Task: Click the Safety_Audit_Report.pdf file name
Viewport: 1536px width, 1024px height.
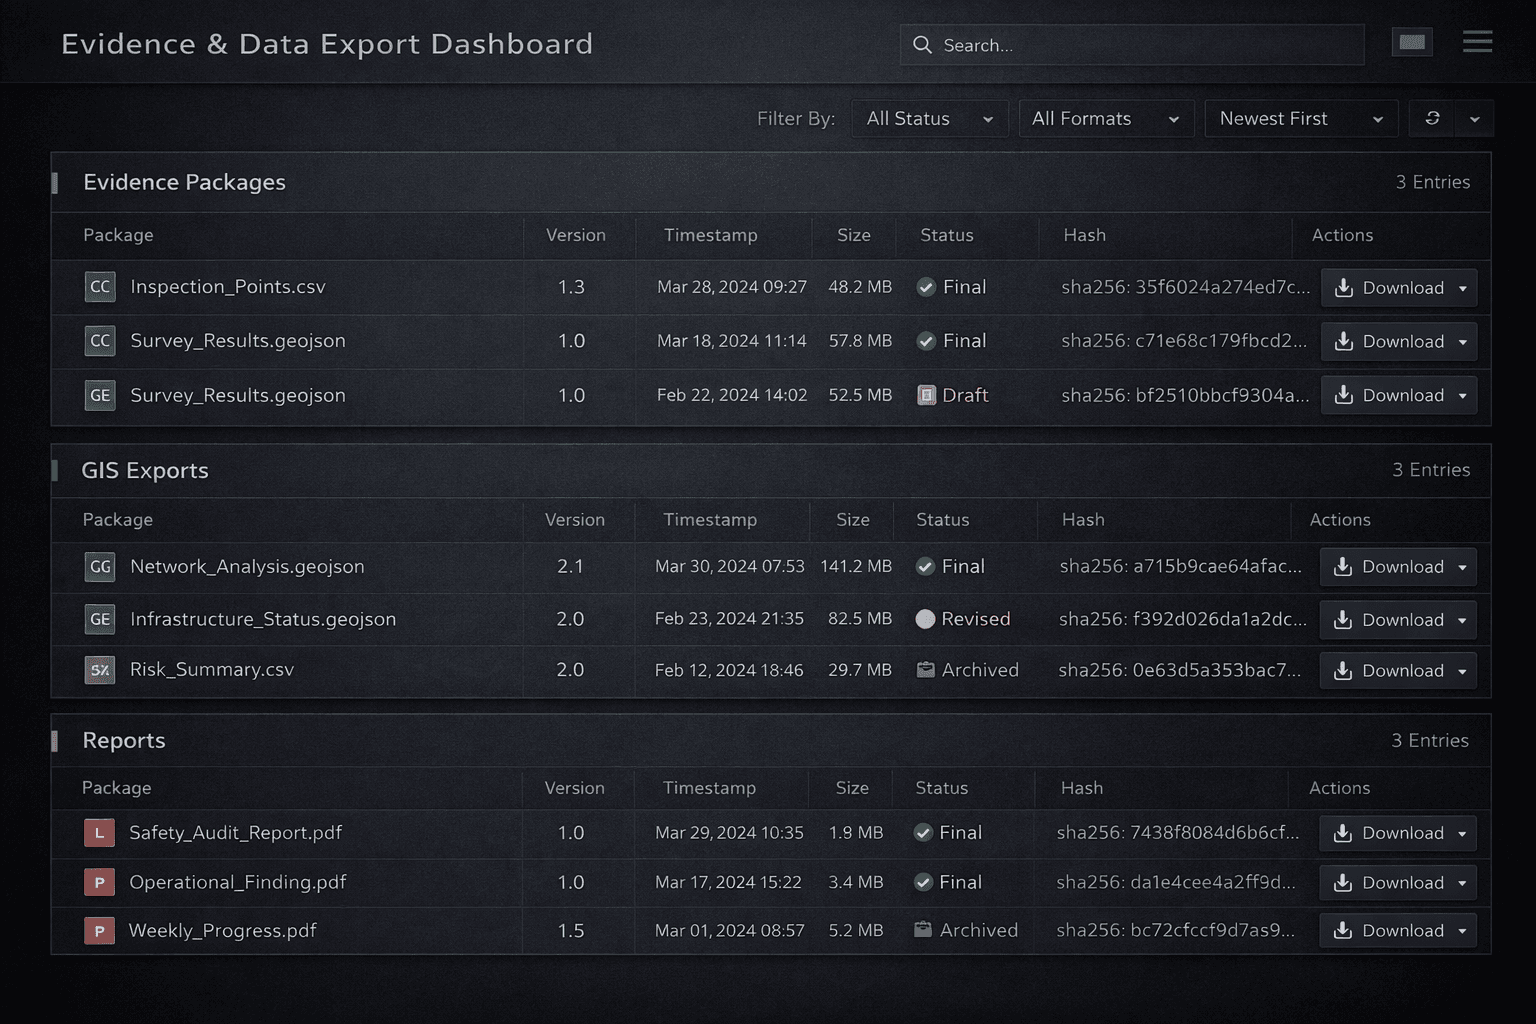Action: point(235,832)
